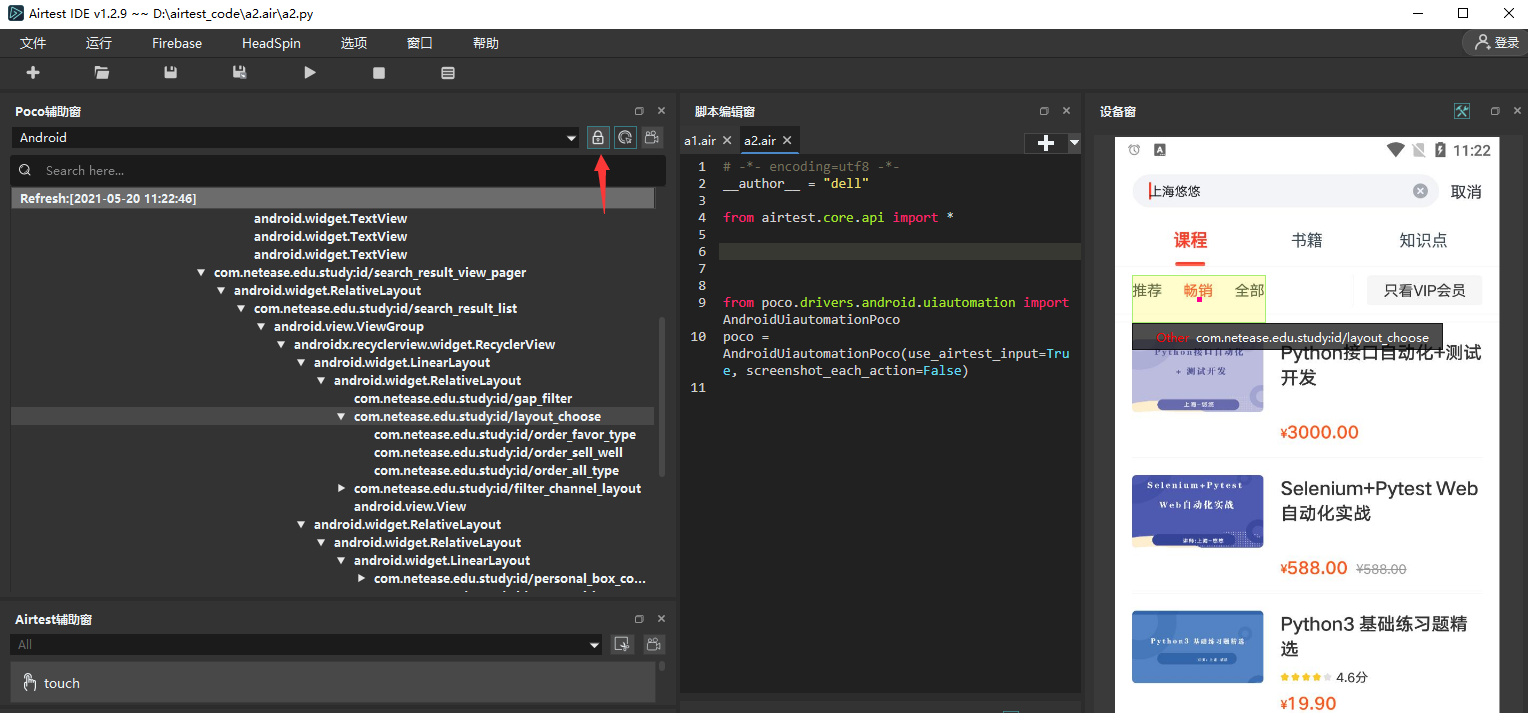Collapse search_result_list tree node
This screenshot has width=1528, height=713.
pos(242,309)
